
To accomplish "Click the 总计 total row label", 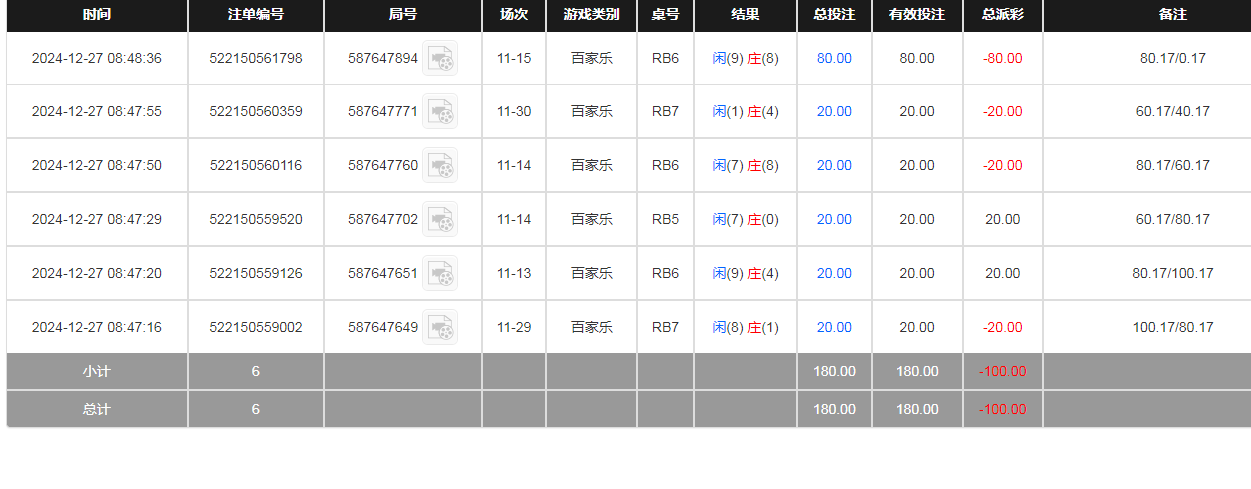I will tap(97, 409).
